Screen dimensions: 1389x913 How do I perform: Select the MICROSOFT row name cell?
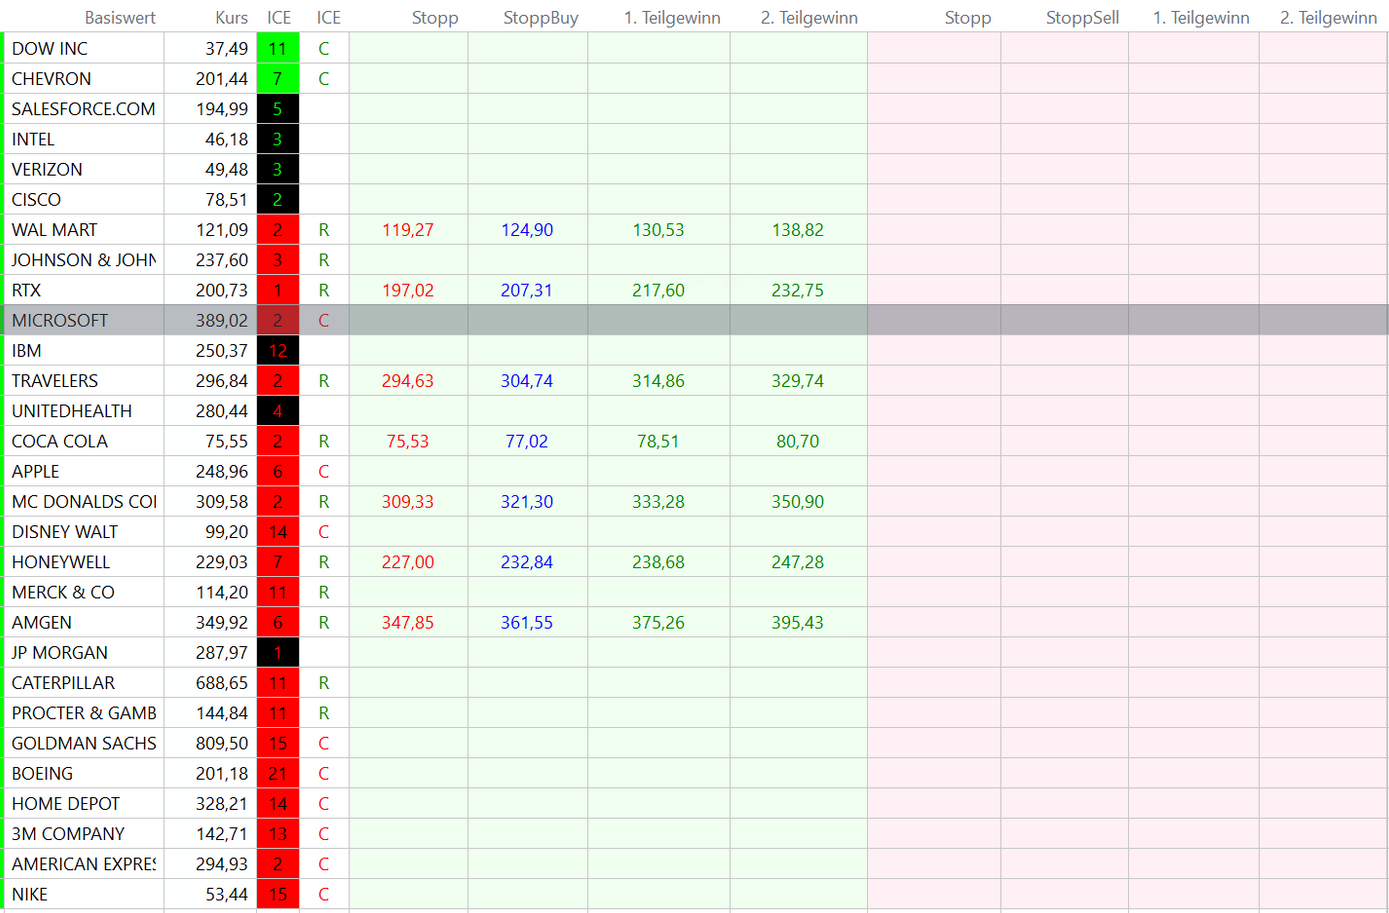point(60,320)
